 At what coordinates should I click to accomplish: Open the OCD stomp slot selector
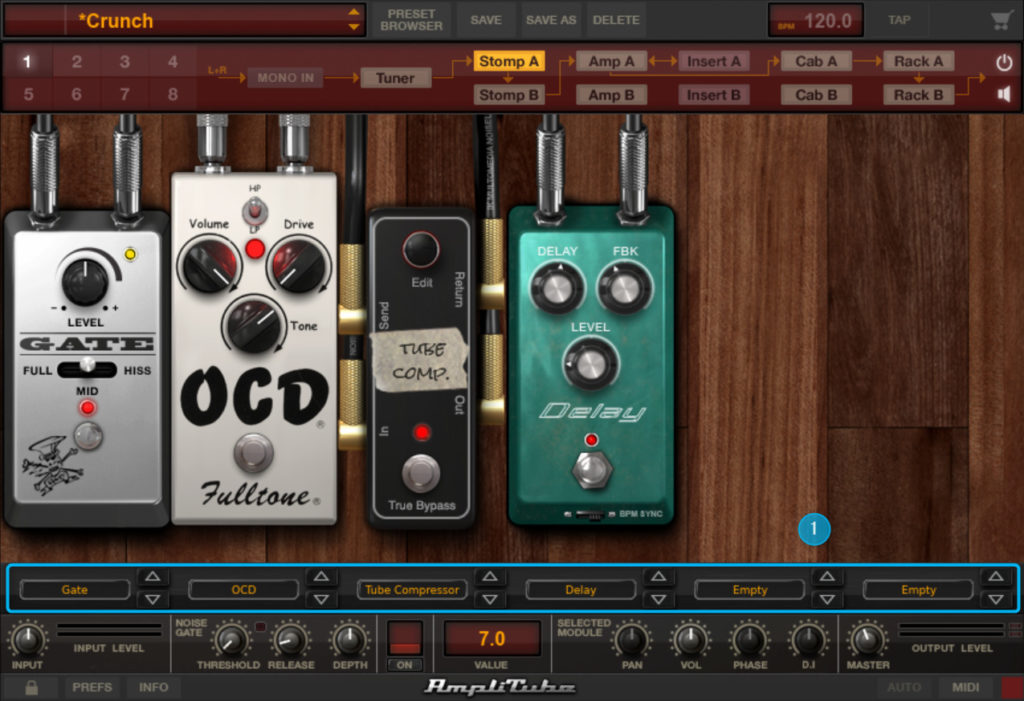[x=244, y=589]
